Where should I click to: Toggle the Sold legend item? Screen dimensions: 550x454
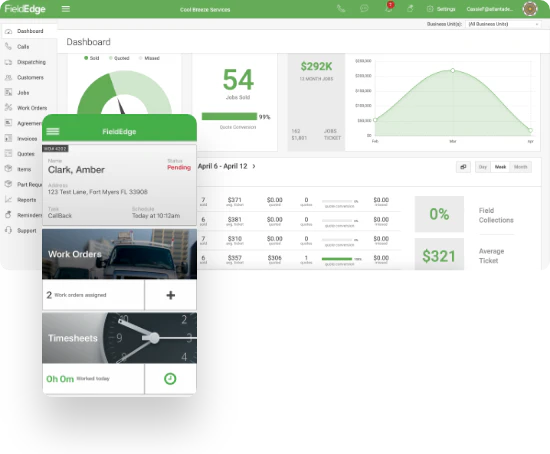92,58
